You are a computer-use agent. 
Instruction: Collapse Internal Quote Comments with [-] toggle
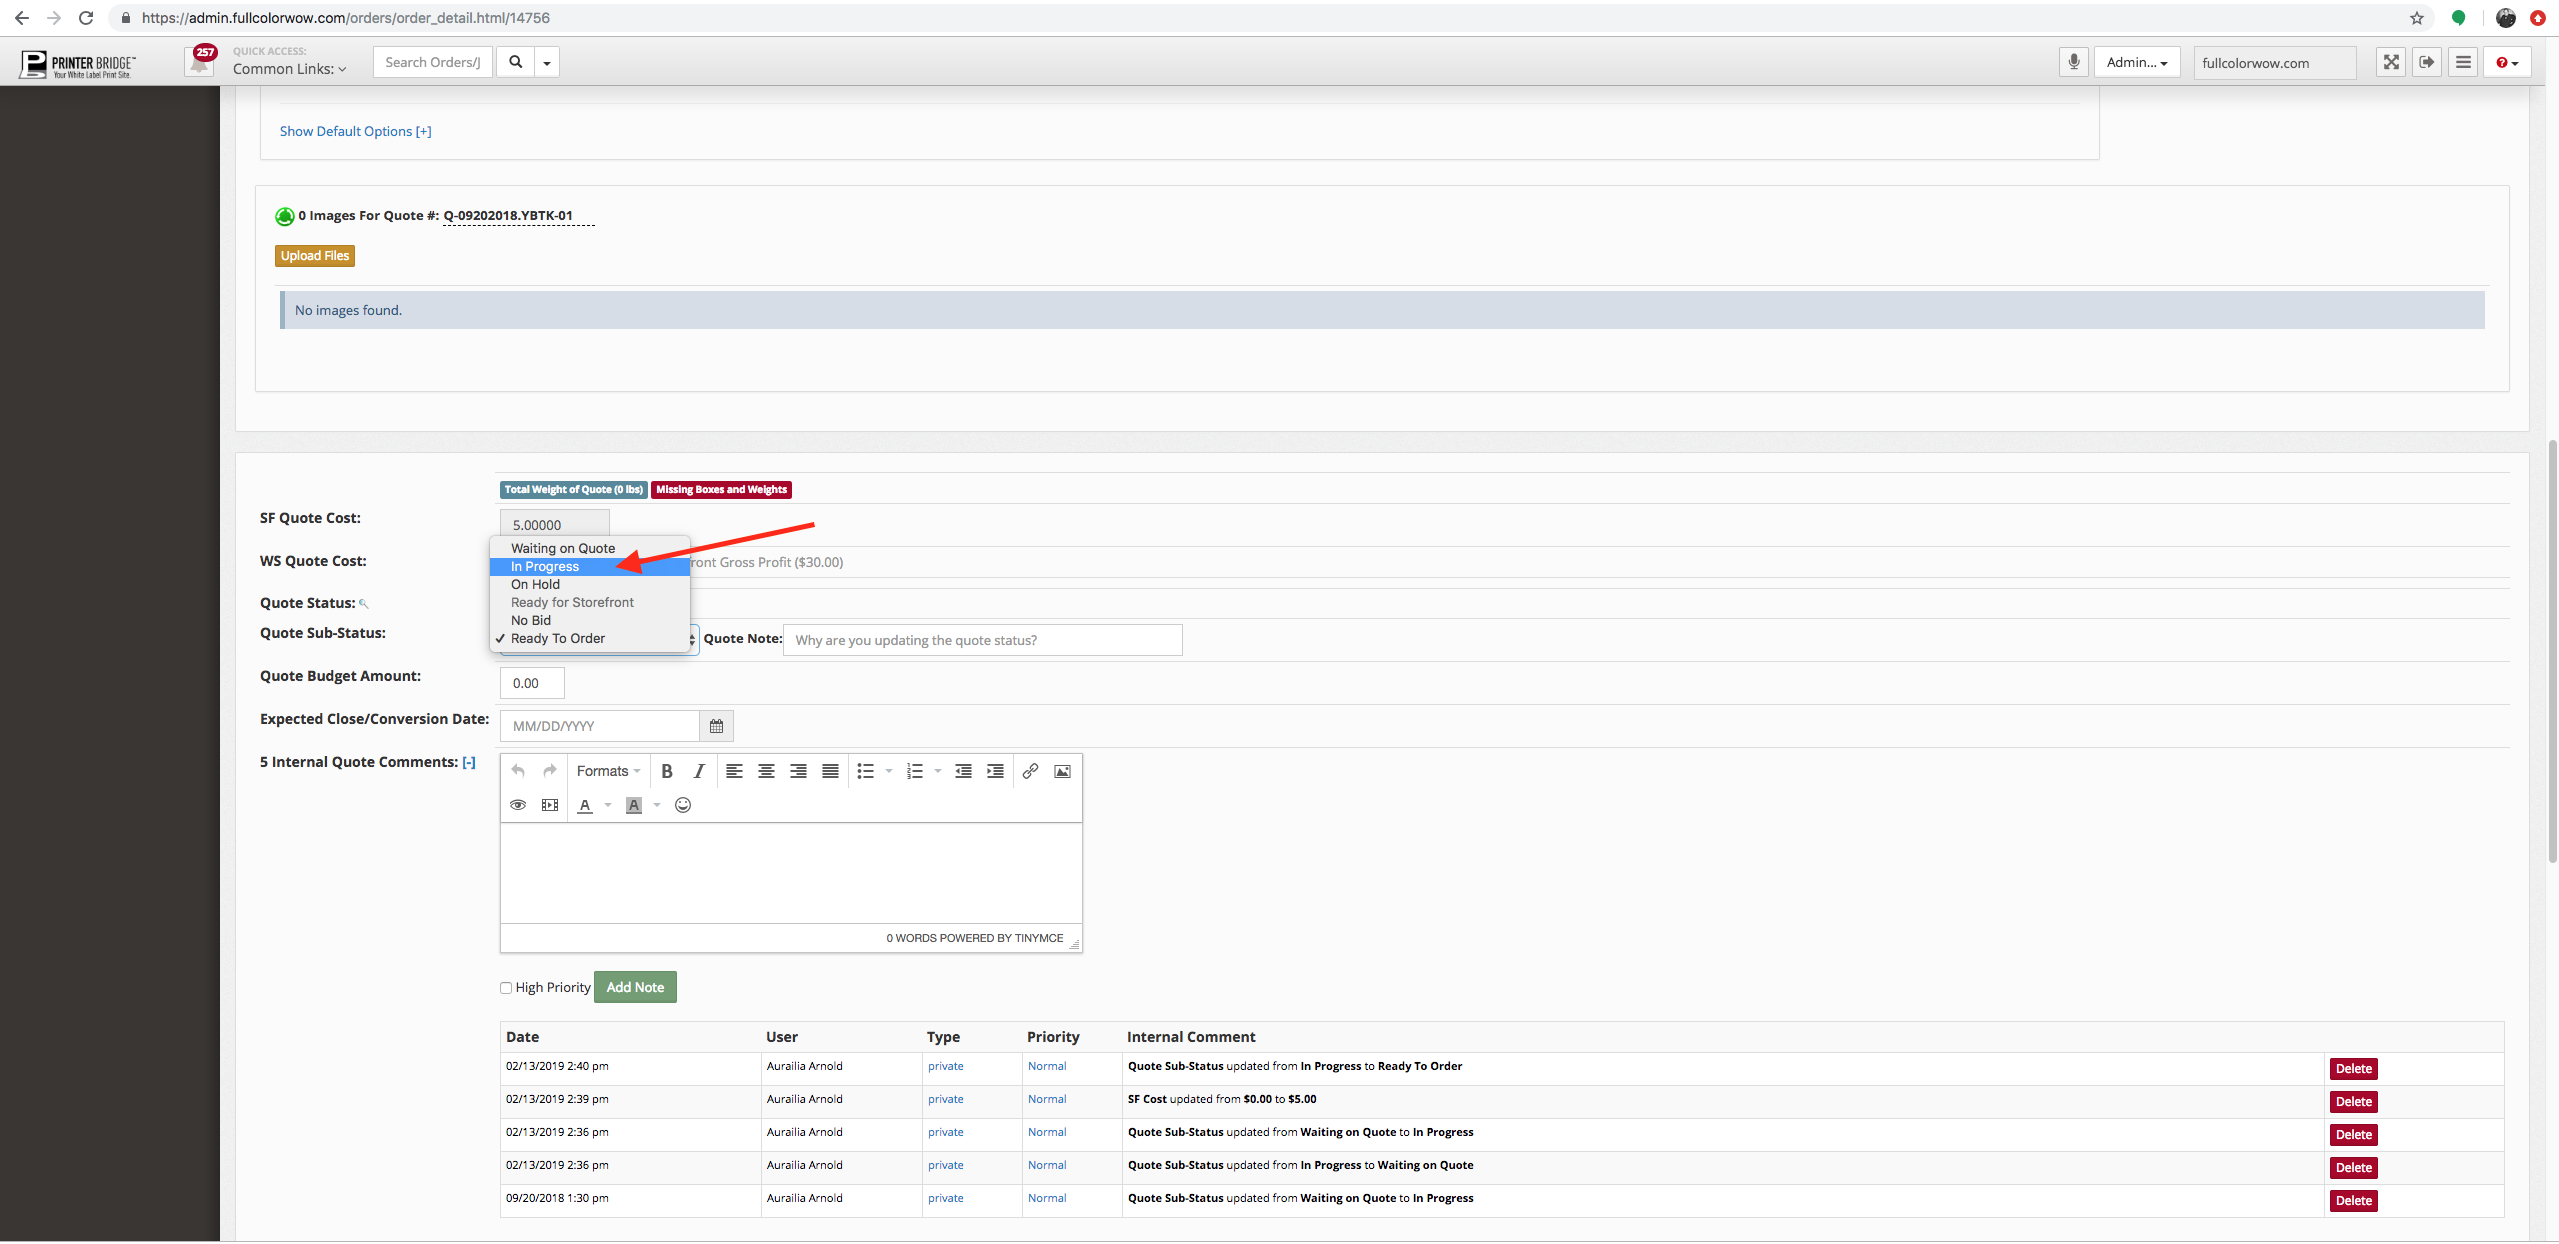469,762
